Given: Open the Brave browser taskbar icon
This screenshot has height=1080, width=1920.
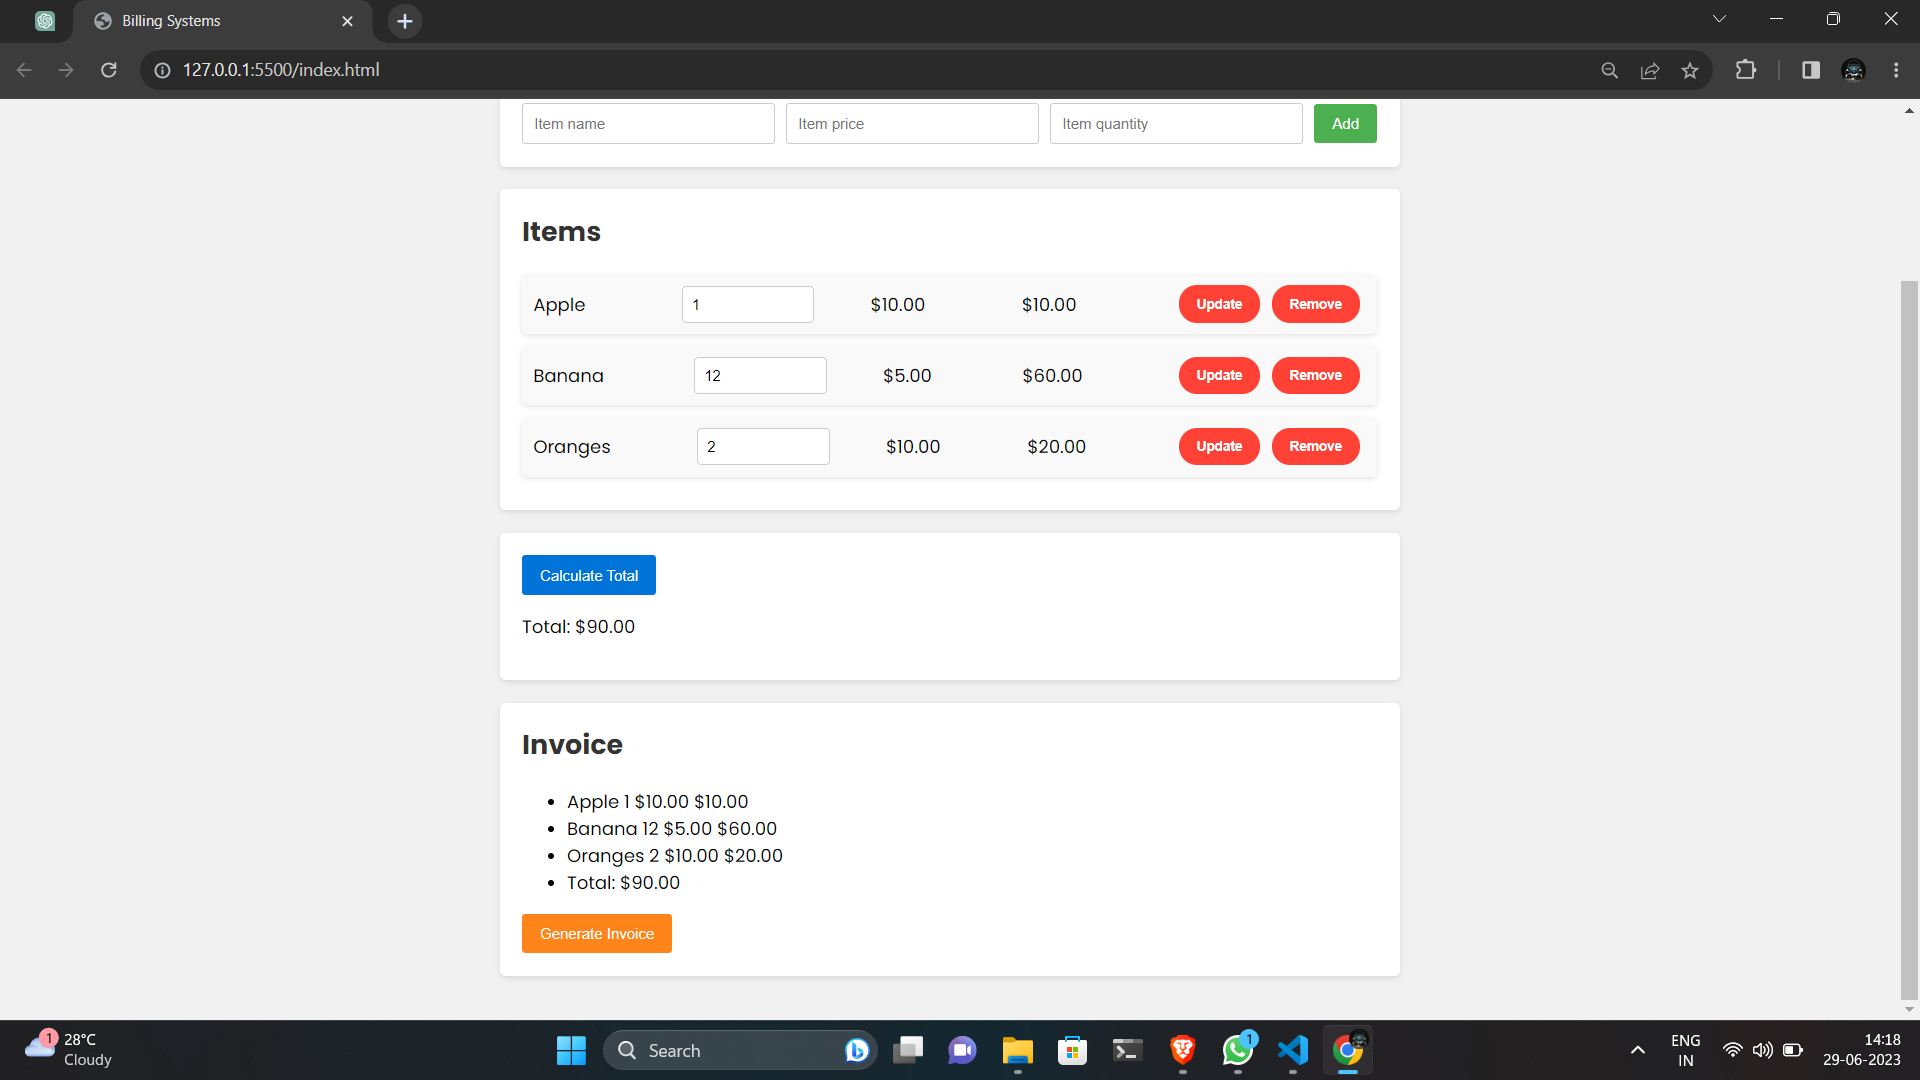Looking at the screenshot, I should pyautogui.click(x=1181, y=1050).
